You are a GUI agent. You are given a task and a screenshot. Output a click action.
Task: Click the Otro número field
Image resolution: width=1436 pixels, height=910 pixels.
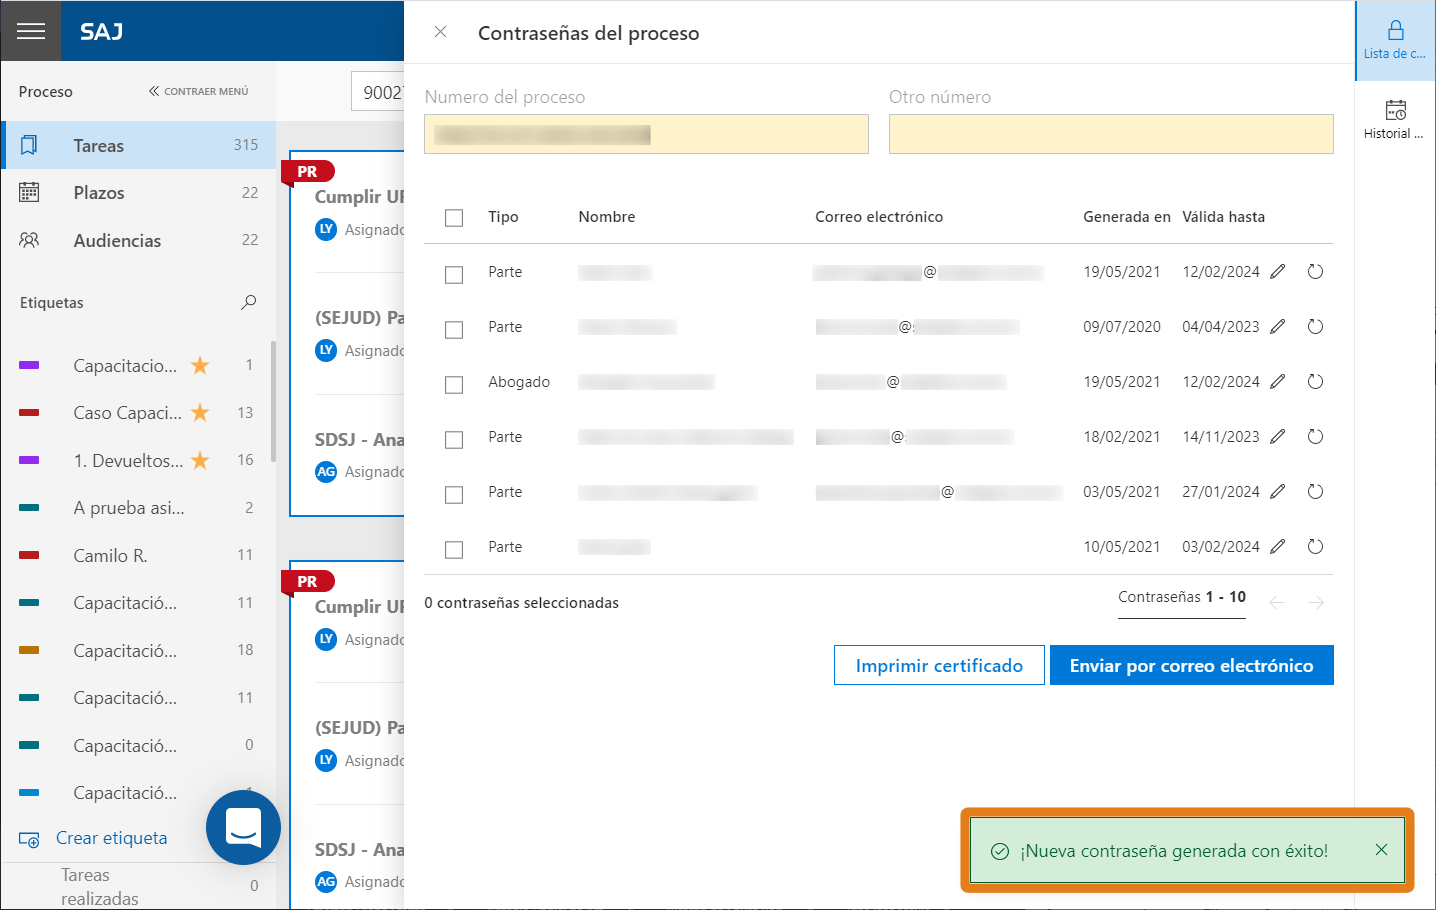(x=1111, y=134)
